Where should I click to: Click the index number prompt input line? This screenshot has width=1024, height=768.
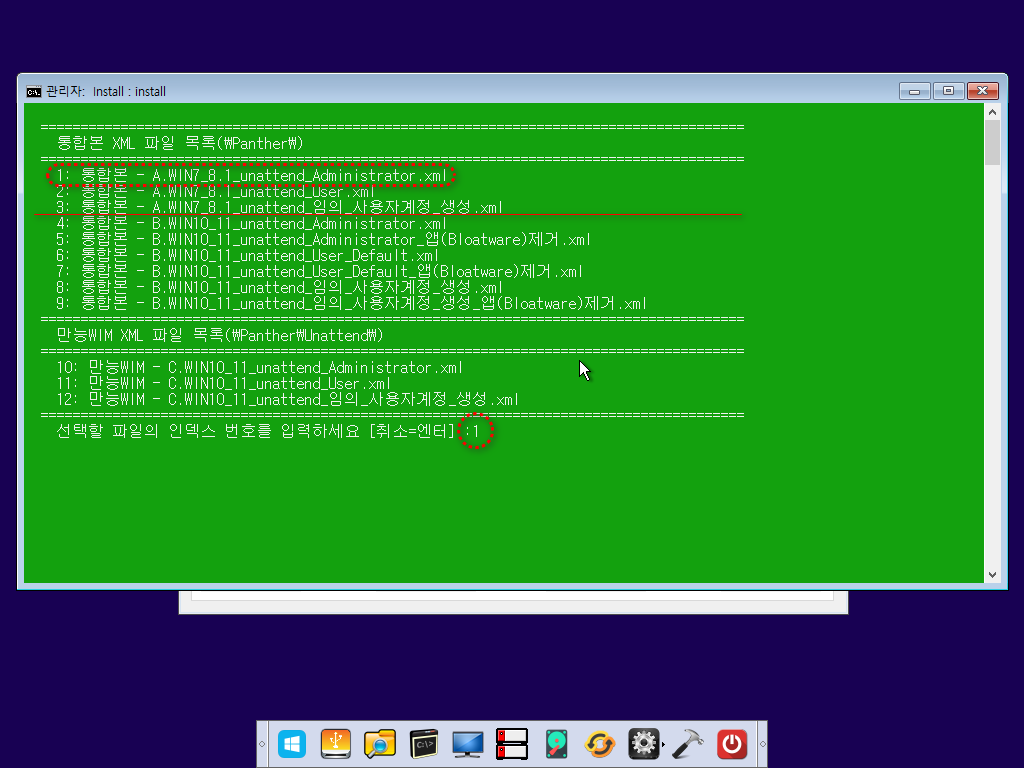click(x=268, y=431)
